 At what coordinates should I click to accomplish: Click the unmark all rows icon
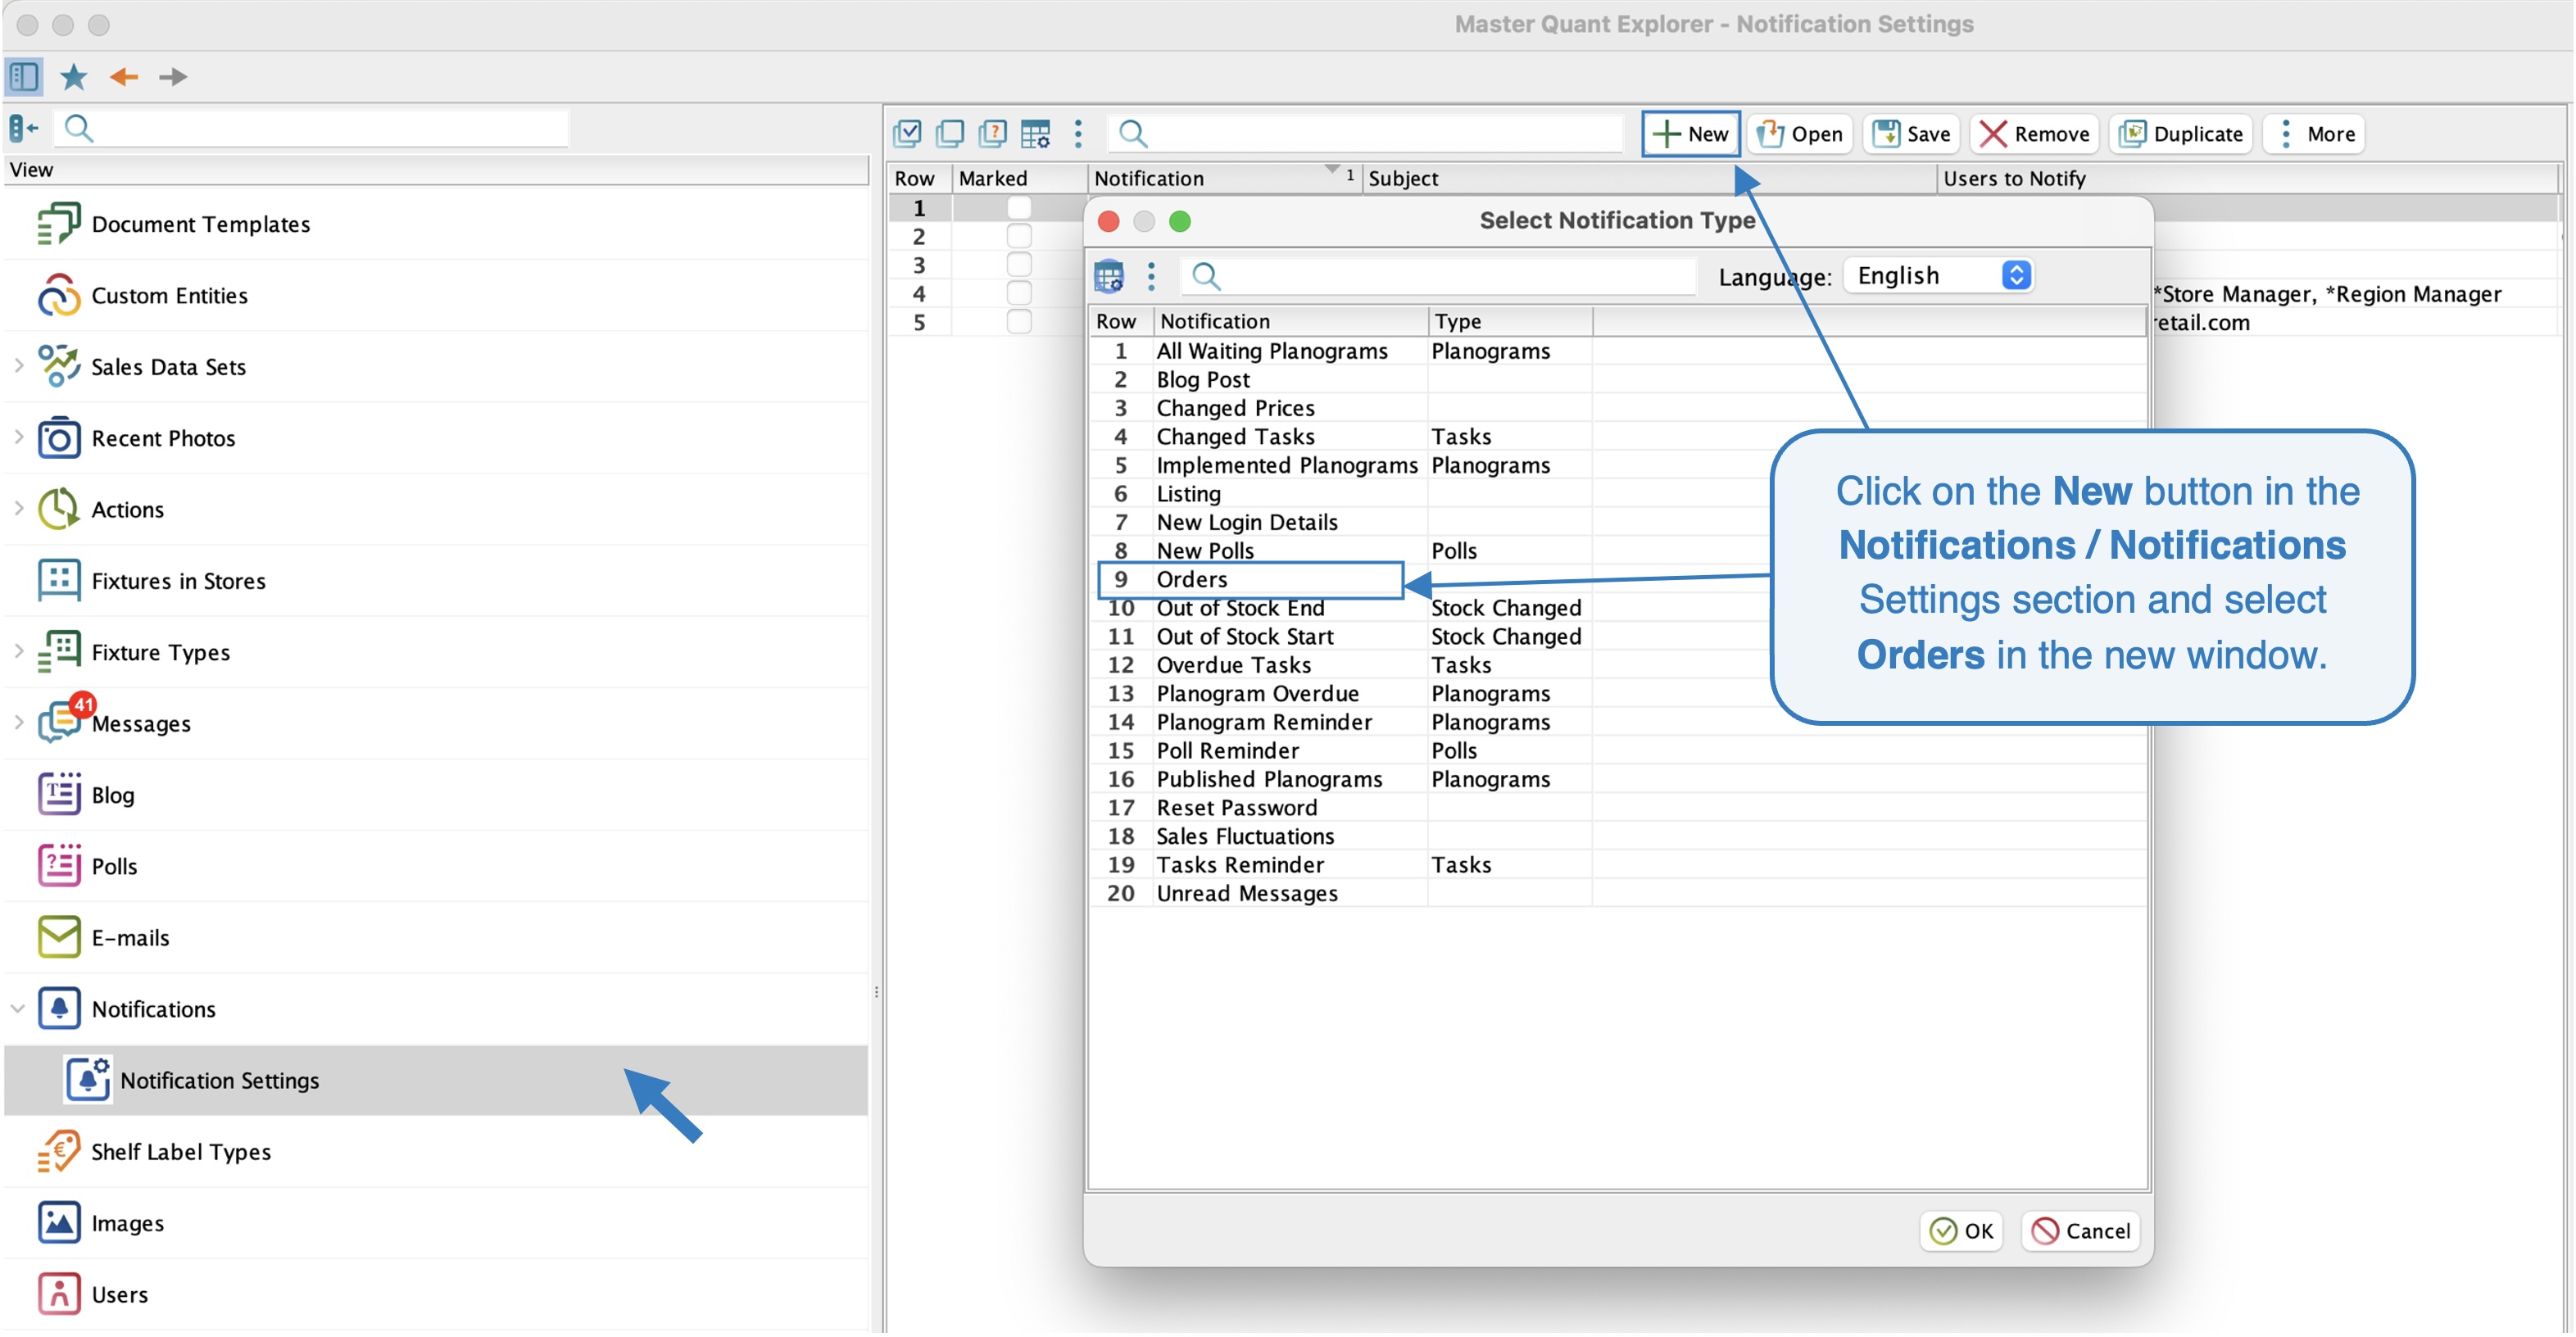(x=950, y=133)
